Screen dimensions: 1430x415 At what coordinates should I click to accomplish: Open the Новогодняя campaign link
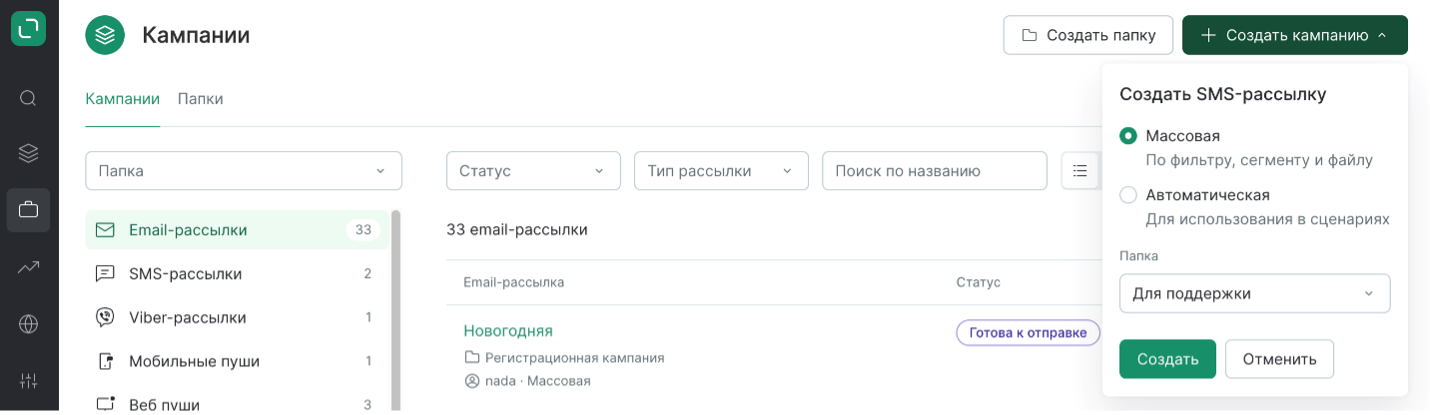tap(508, 331)
